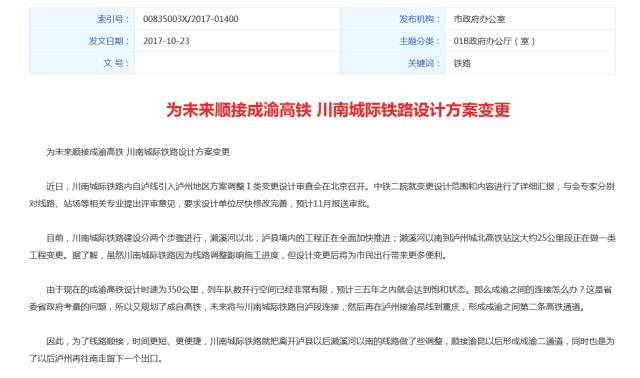640x378 pixels.
Task: Click the paragraph beginning 目前，川南城际铁路建设
Action: [x=322, y=247]
